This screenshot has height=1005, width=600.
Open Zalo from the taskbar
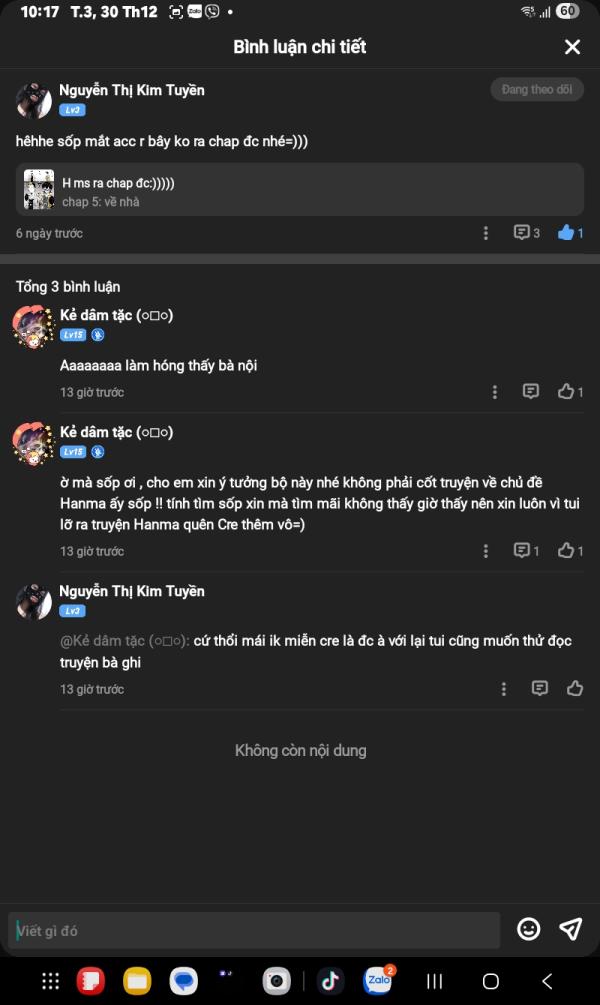pos(377,981)
